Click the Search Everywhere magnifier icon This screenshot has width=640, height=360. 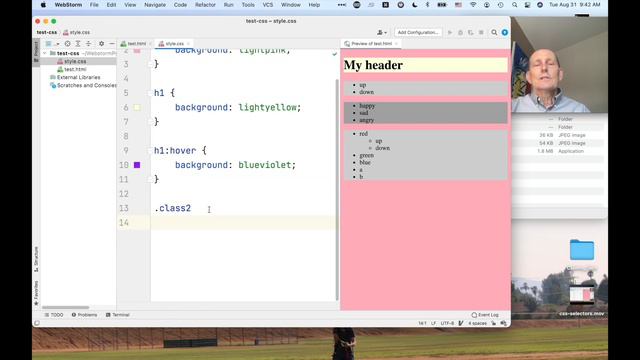[494, 32]
